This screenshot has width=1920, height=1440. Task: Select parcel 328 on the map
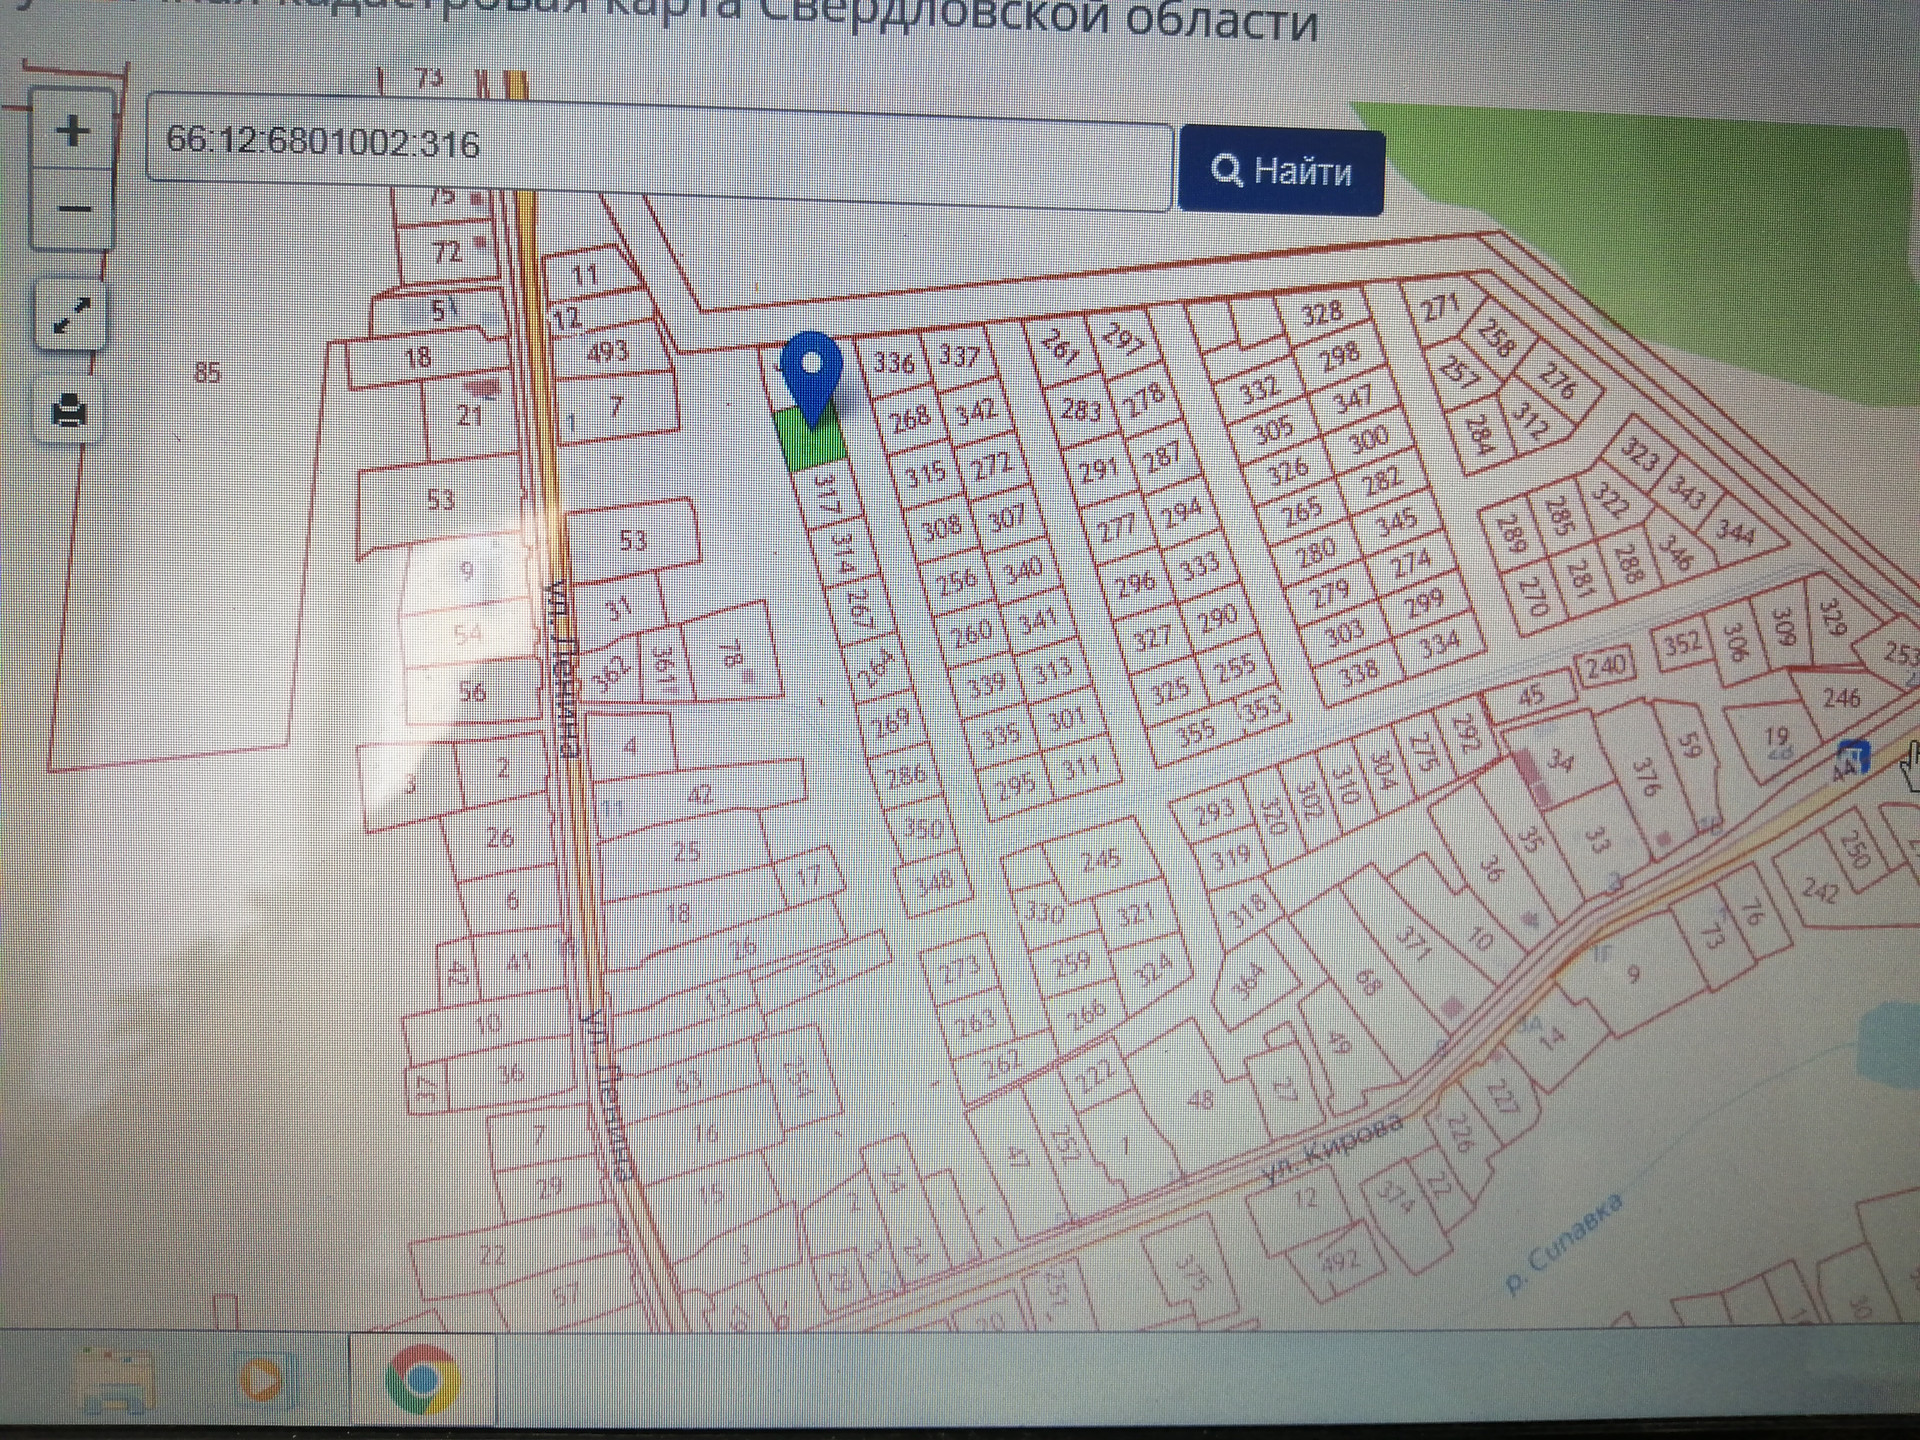pos(1321,313)
